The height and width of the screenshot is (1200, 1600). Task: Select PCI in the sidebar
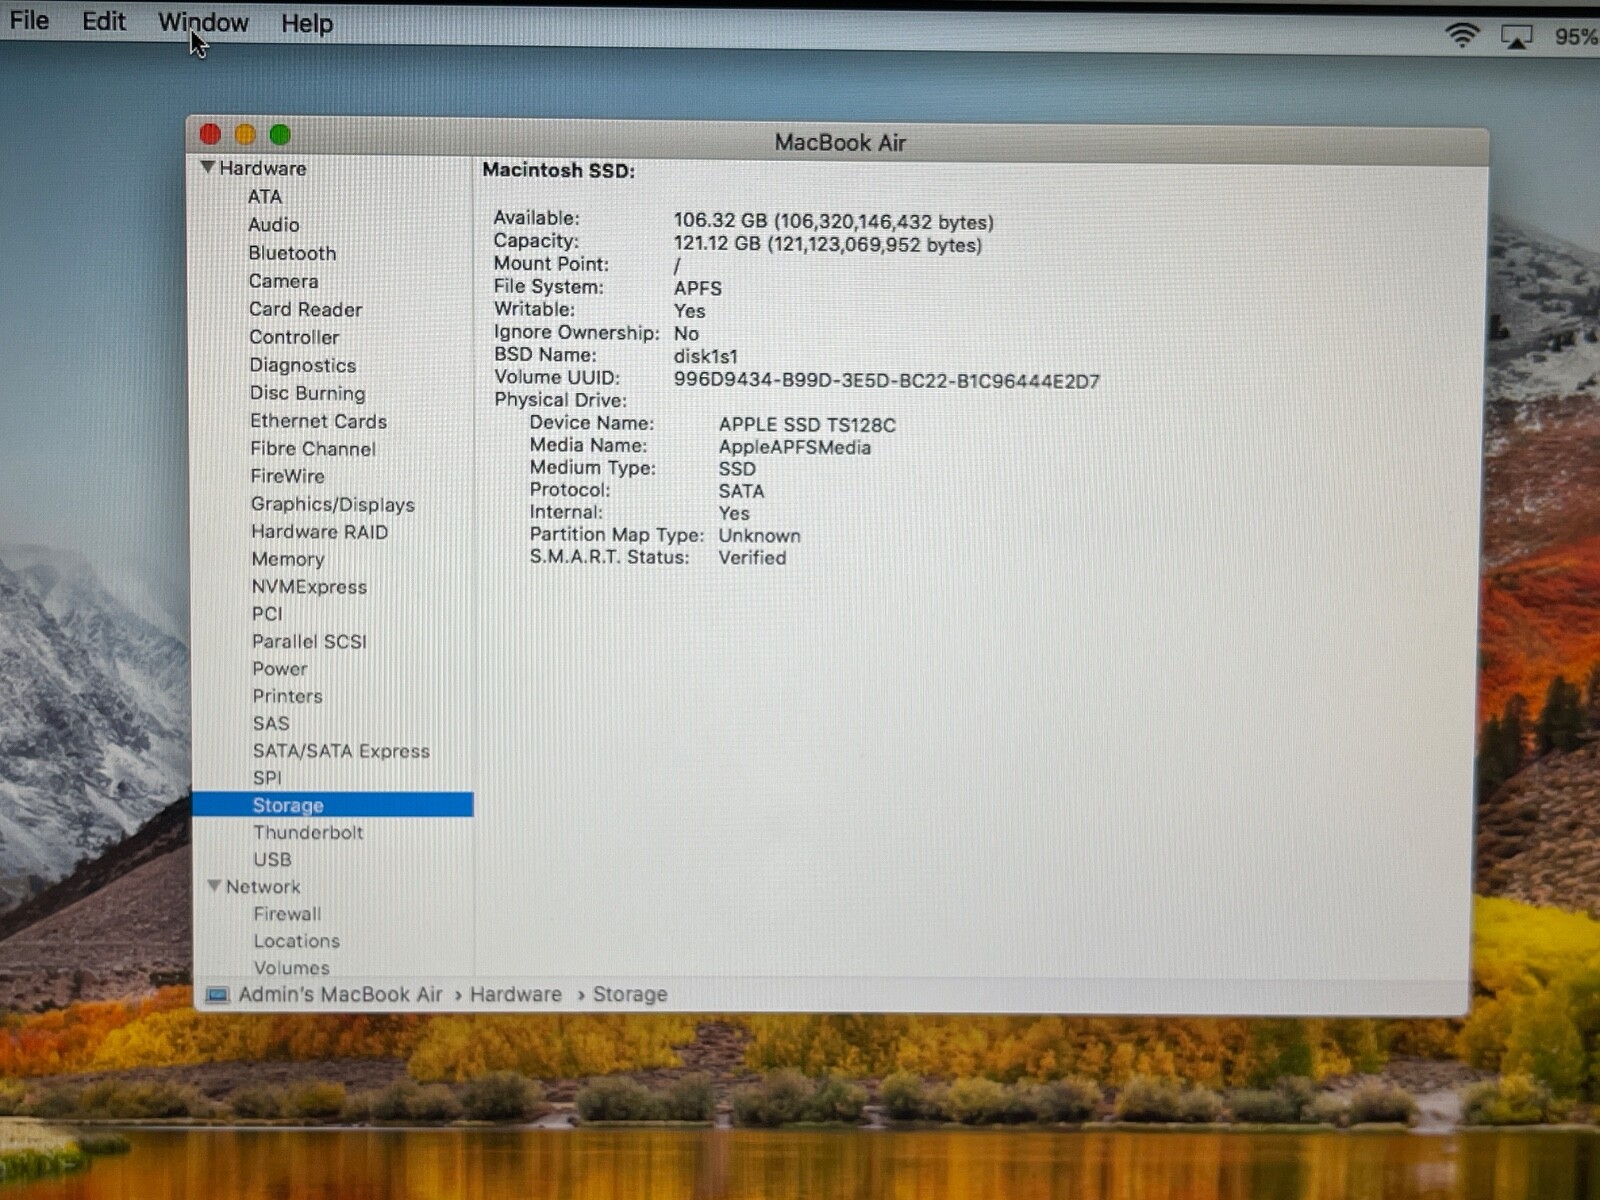(267, 614)
